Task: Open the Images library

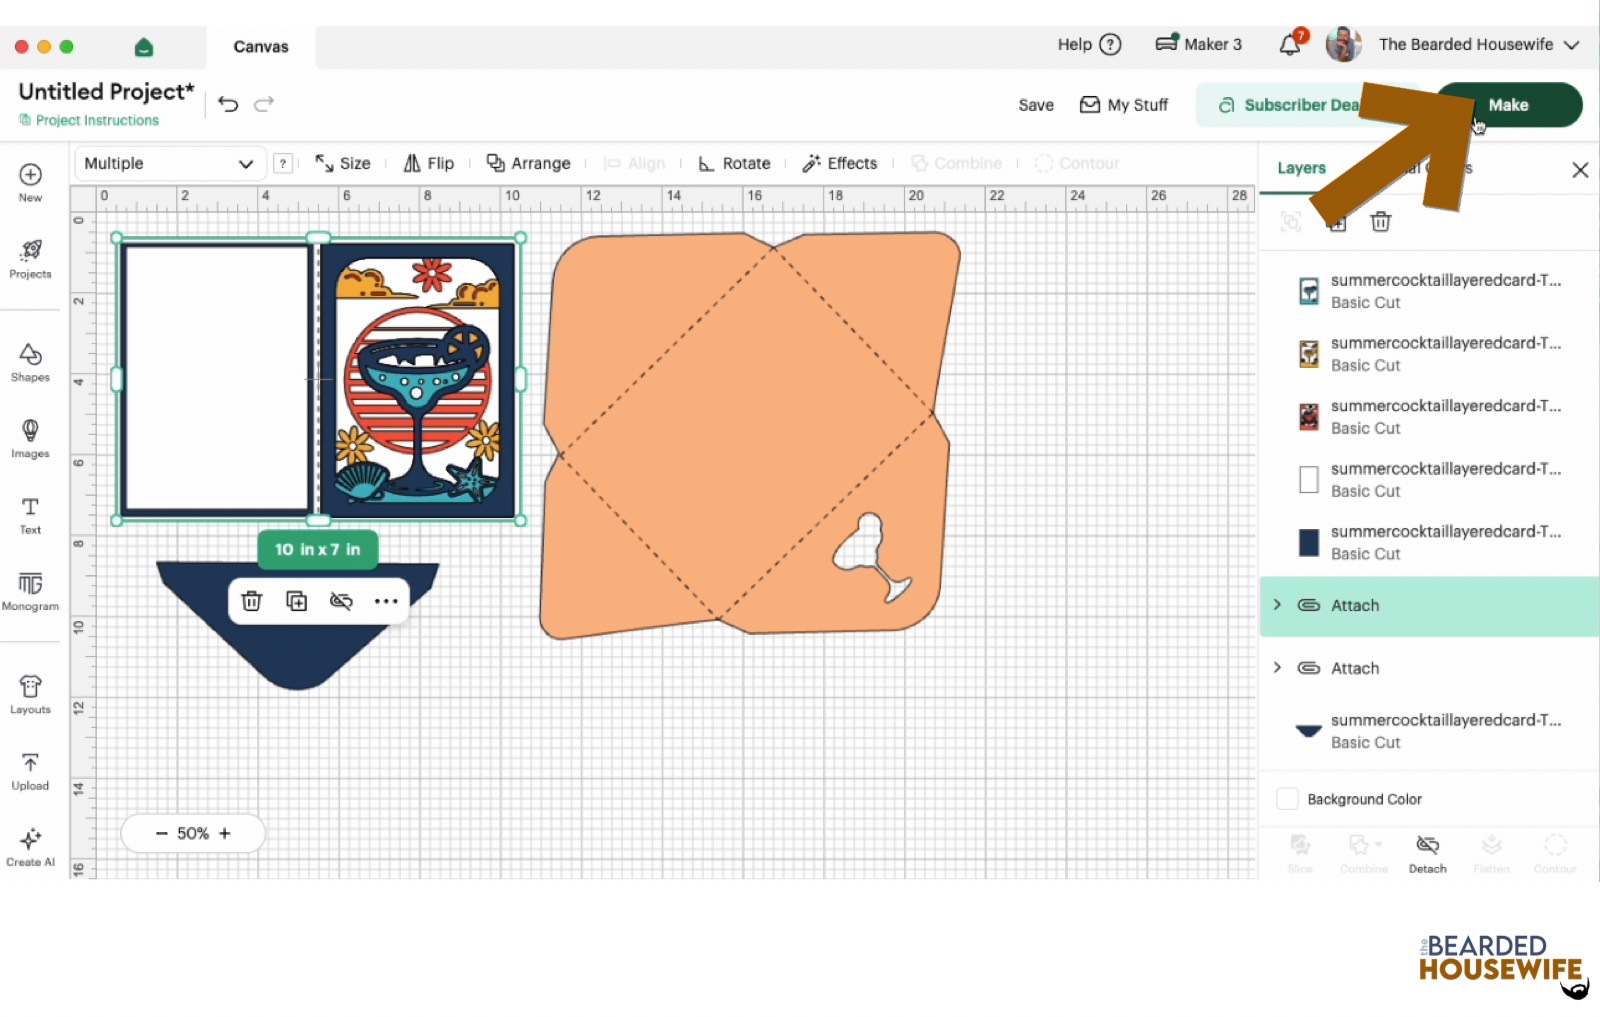Action: [x=30, y=438]
